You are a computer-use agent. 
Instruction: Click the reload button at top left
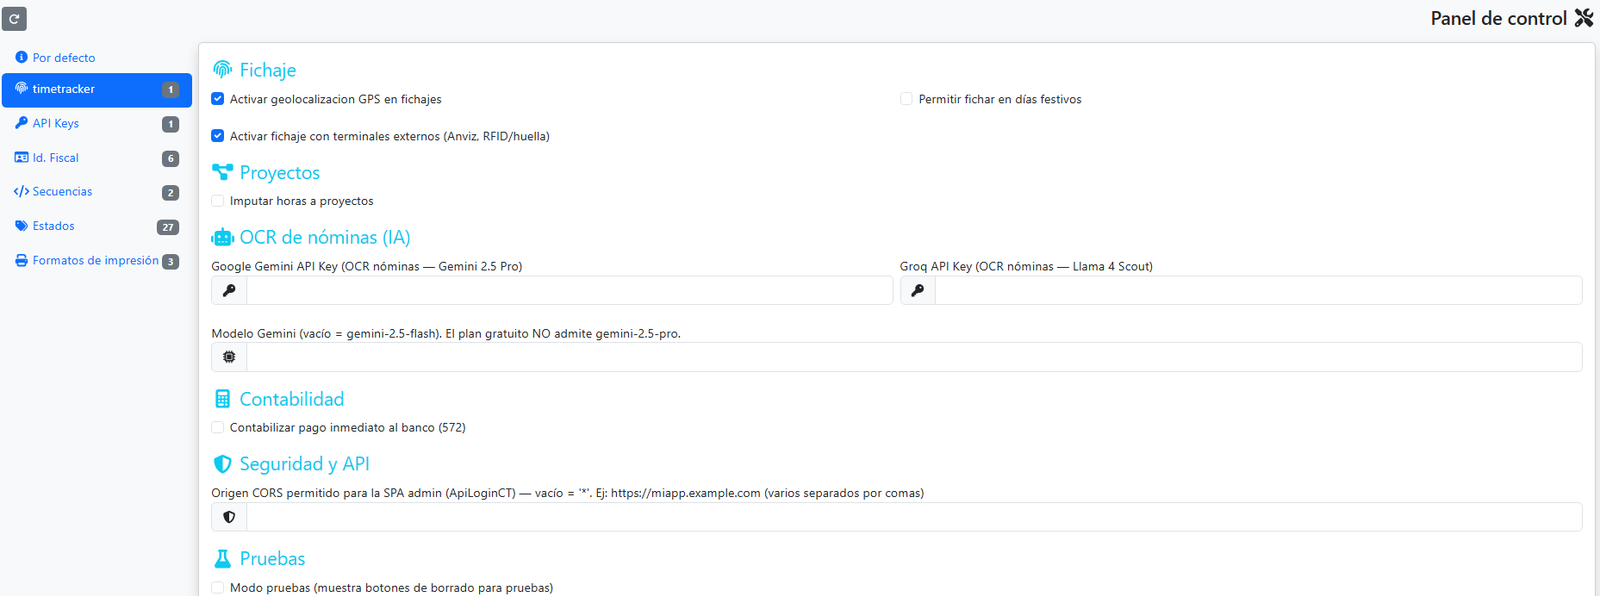click(x=14, y=18)
